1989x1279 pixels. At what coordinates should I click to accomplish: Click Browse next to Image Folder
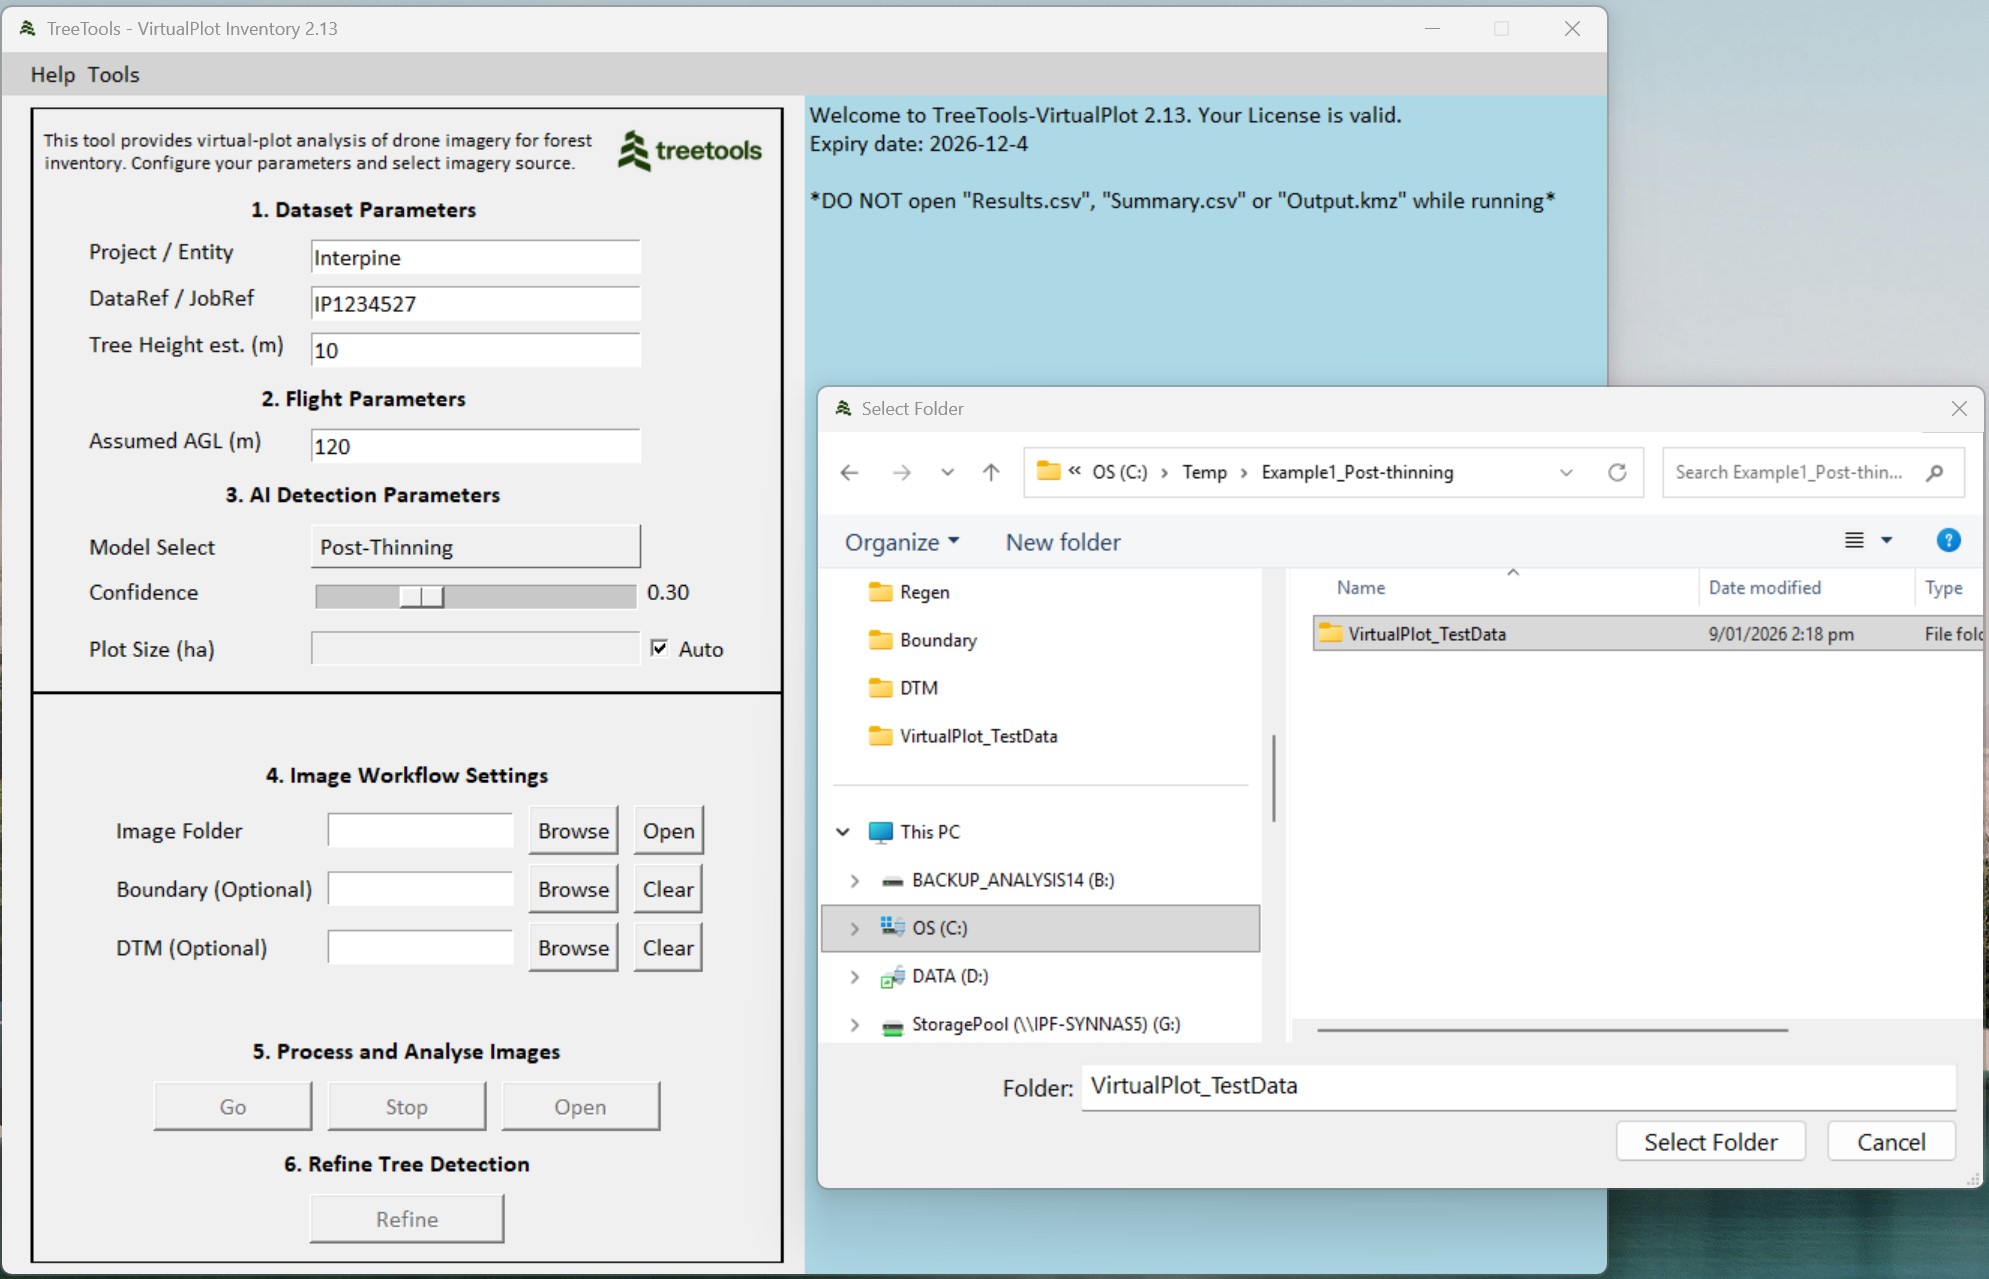point(573,831)
